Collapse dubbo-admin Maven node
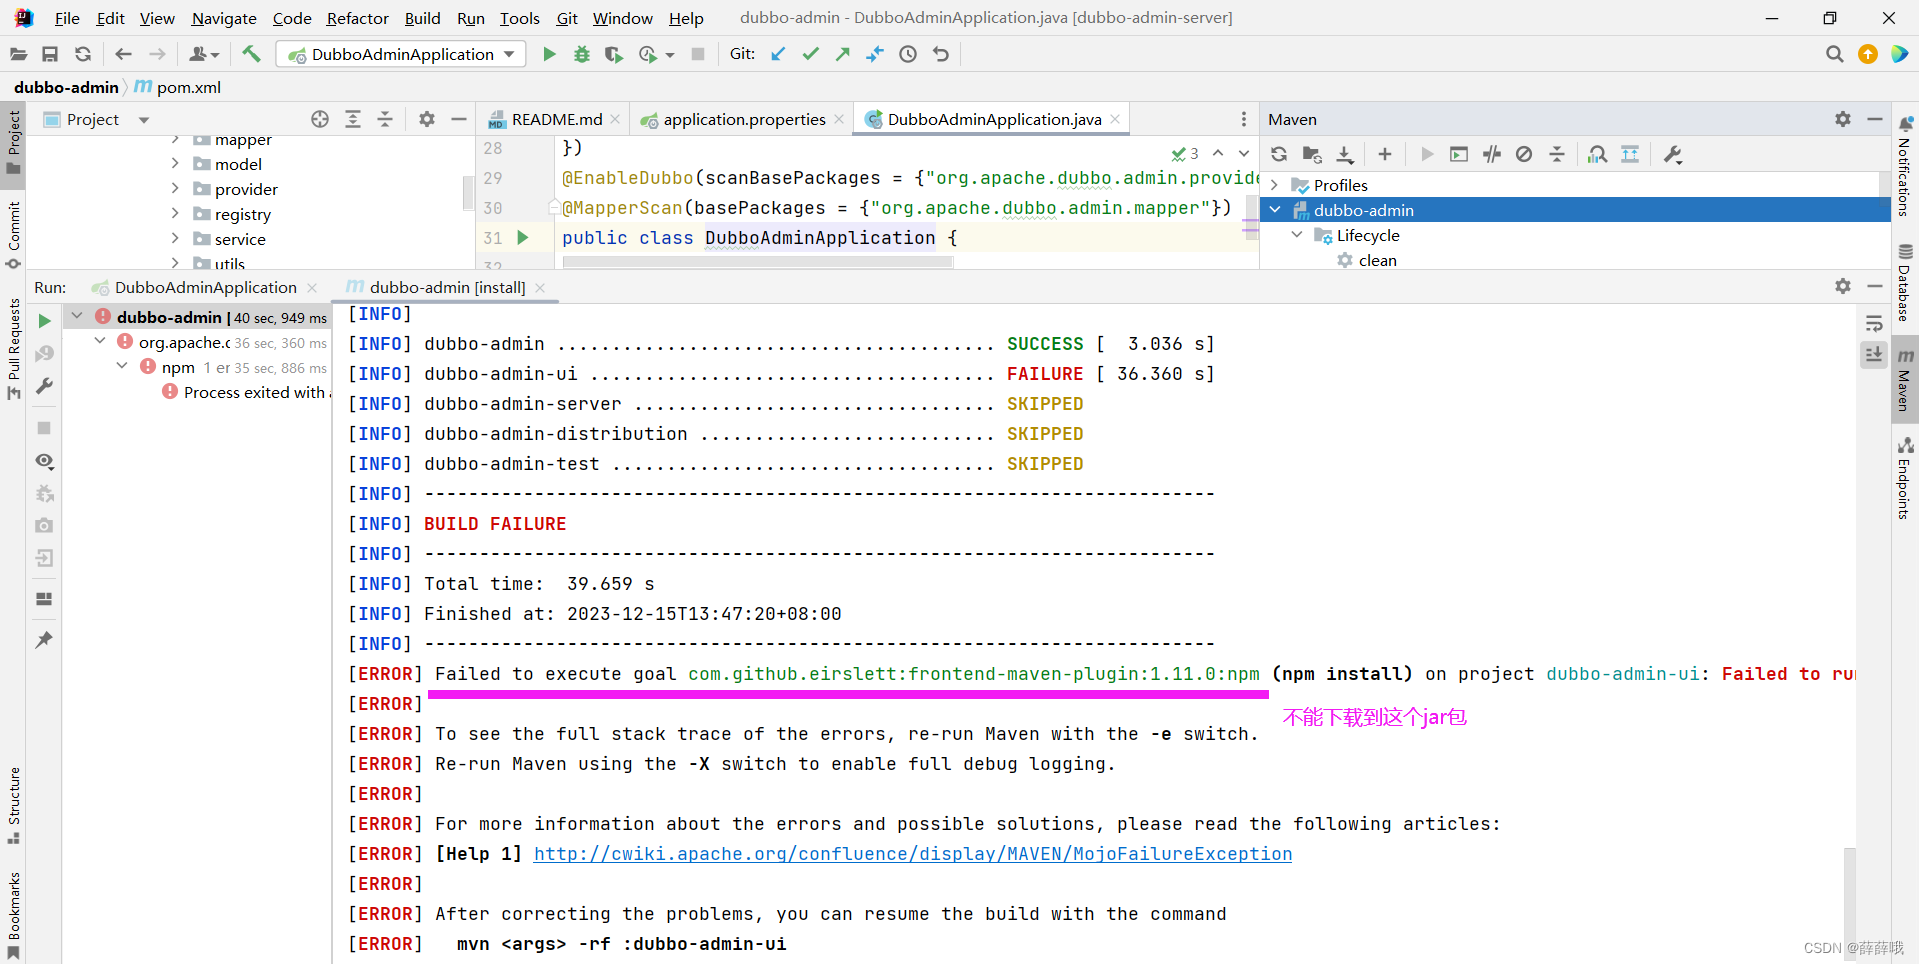The width and height of the screenshot is (1919, 964). pyautogui.click(x=1275, y=210)
